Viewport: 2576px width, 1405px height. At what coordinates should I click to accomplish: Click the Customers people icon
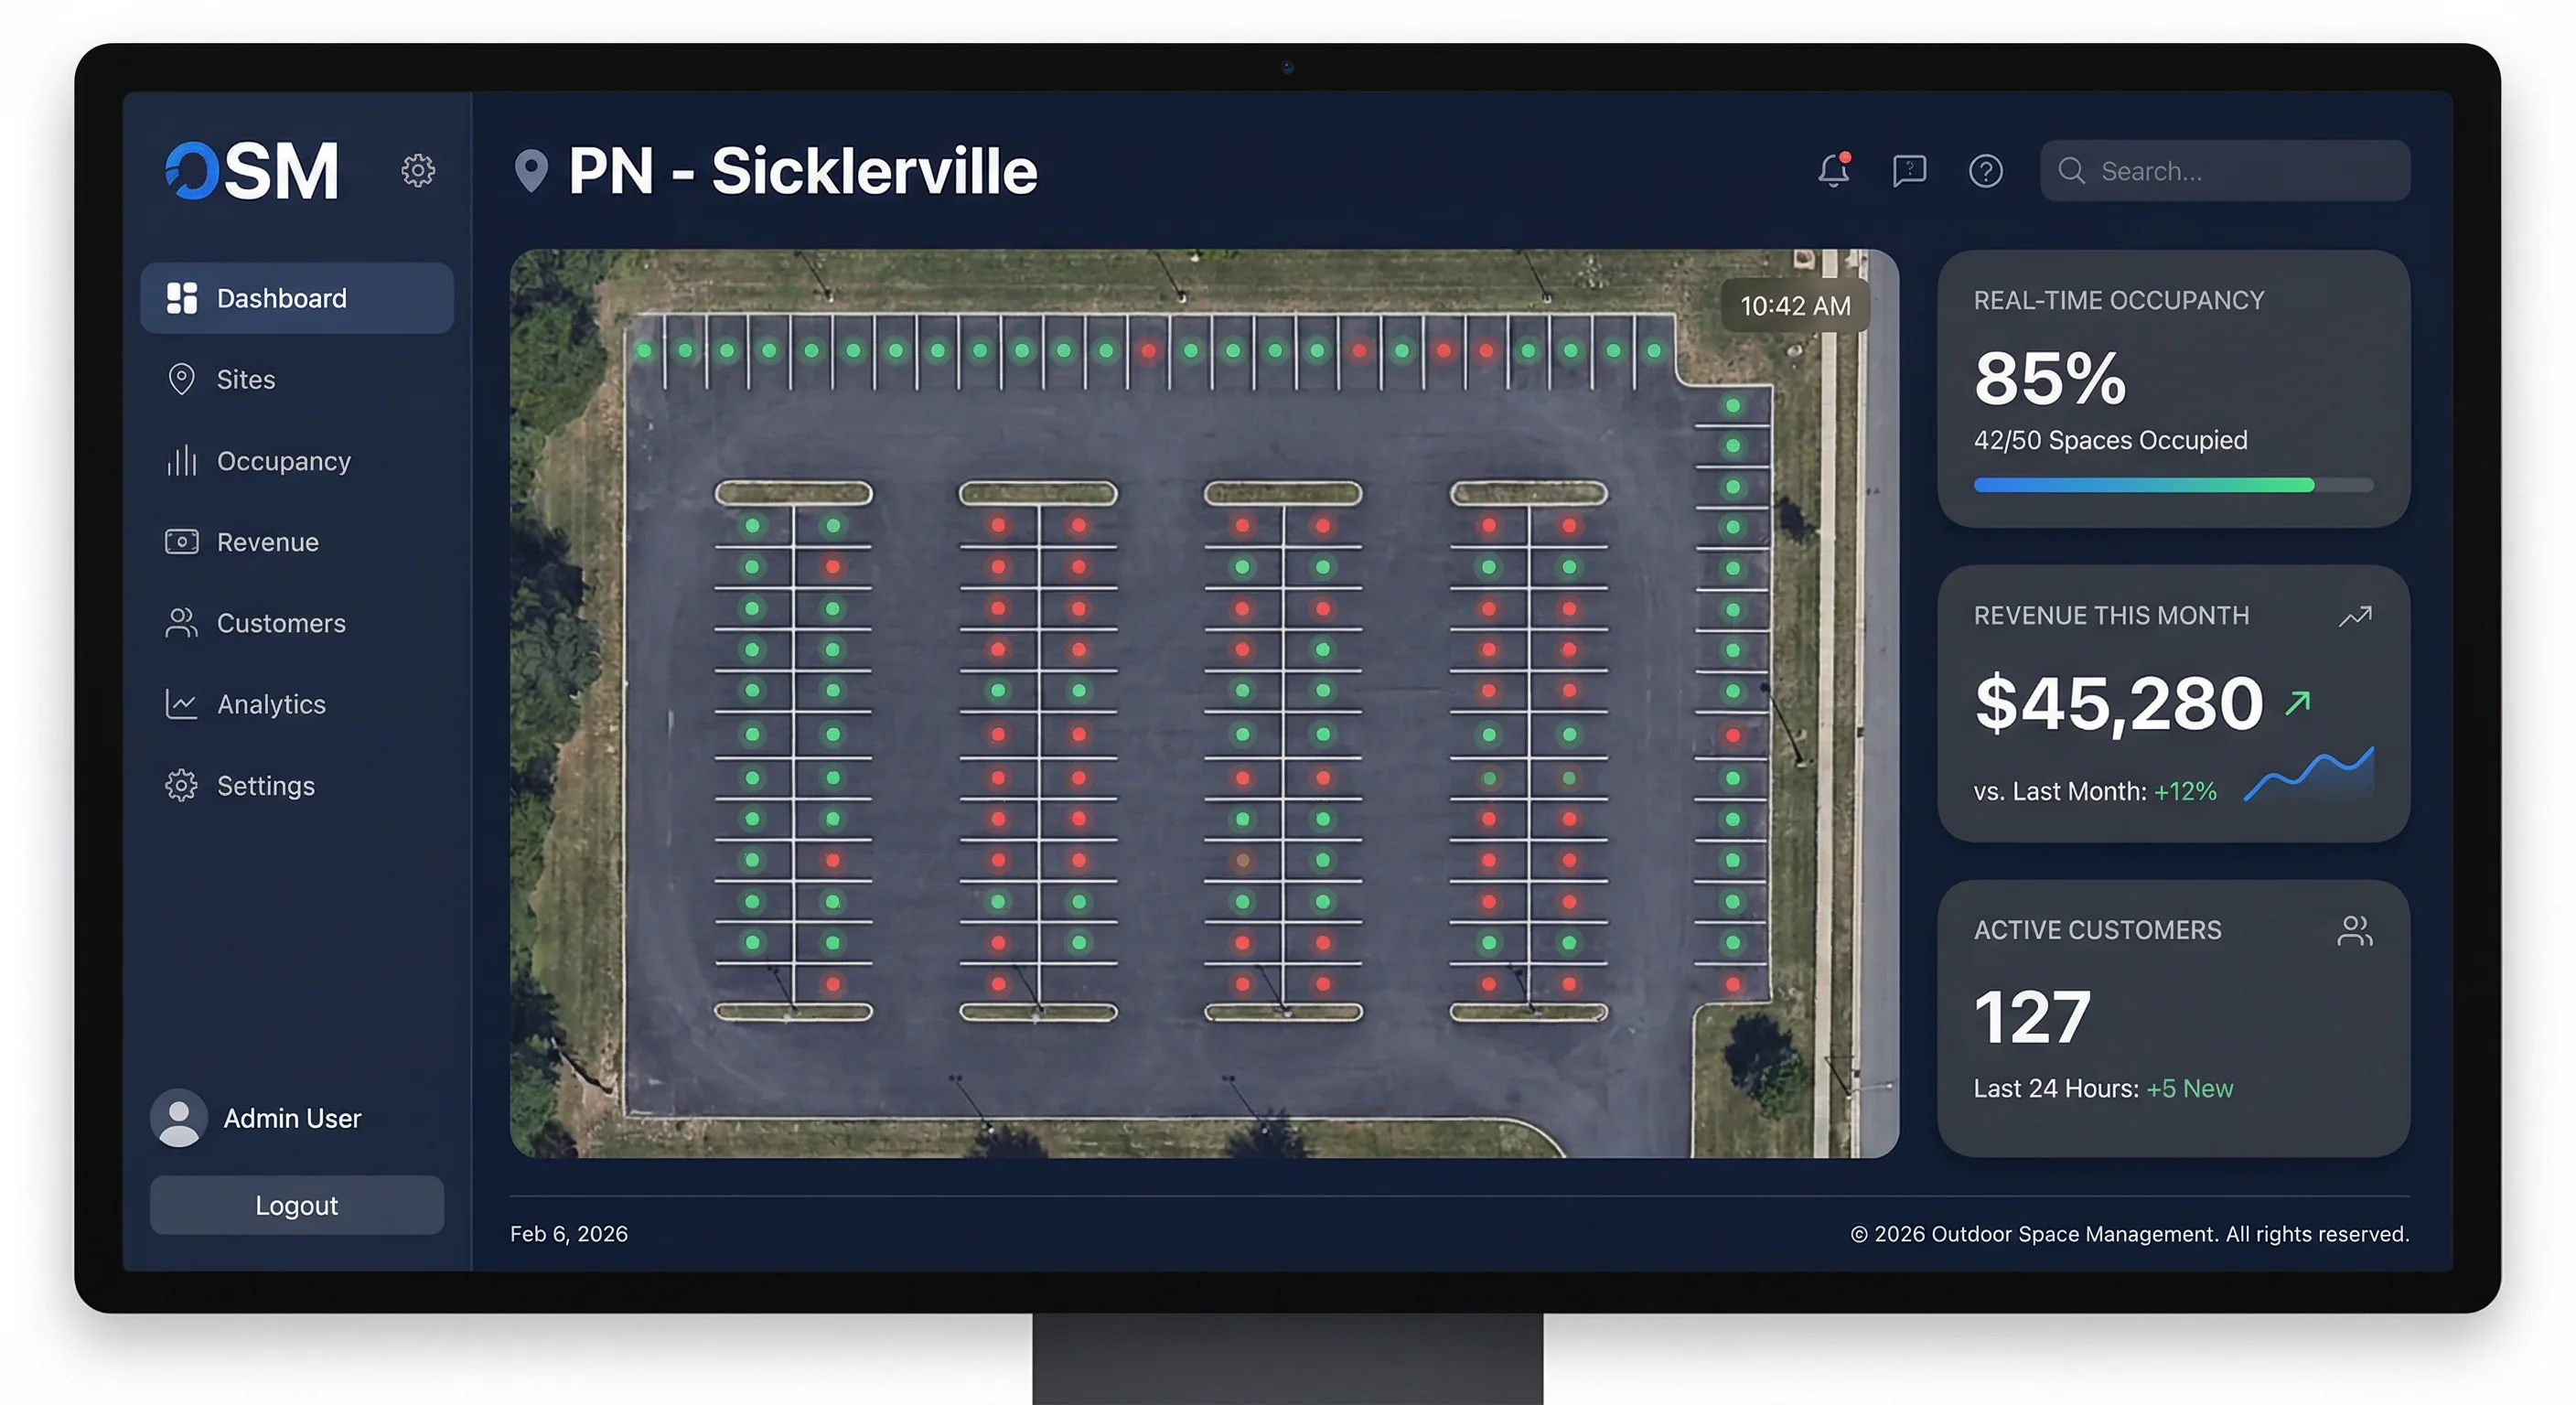pos(183,622)
